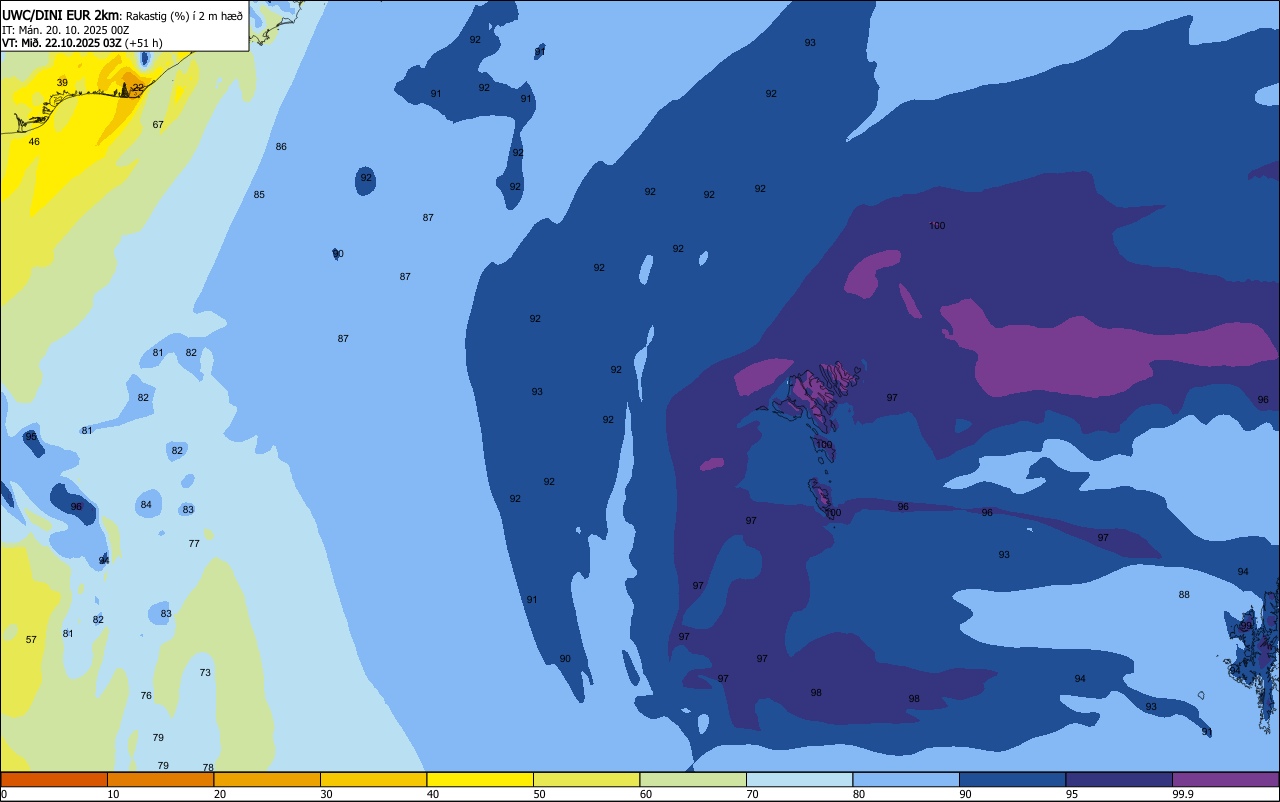This screenshot has height=802, width=1280.
Task: Select the dark indigo 95–99.9 legend band
Action: pyautogui.click(x=1119, y=779)
